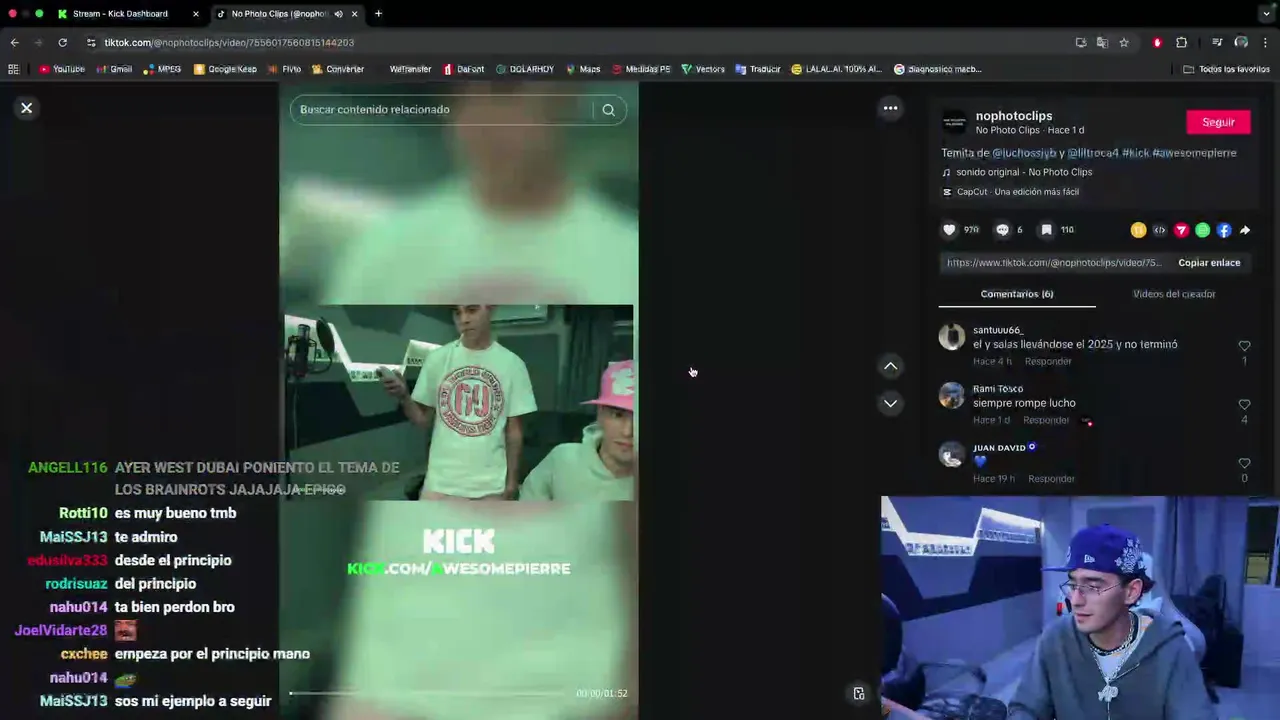Click the nophotoclips profile avatar
The width and height of the screenshot is (1280, 720).
coord(954,122)
